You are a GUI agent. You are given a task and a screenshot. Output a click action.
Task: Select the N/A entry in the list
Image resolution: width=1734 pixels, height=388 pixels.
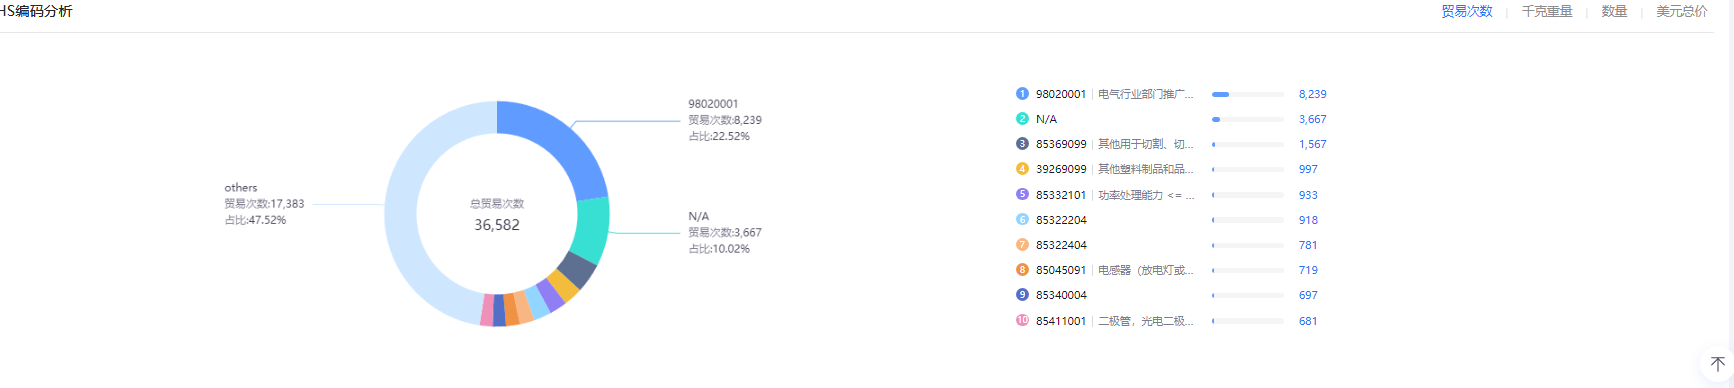coord(1046,119)
